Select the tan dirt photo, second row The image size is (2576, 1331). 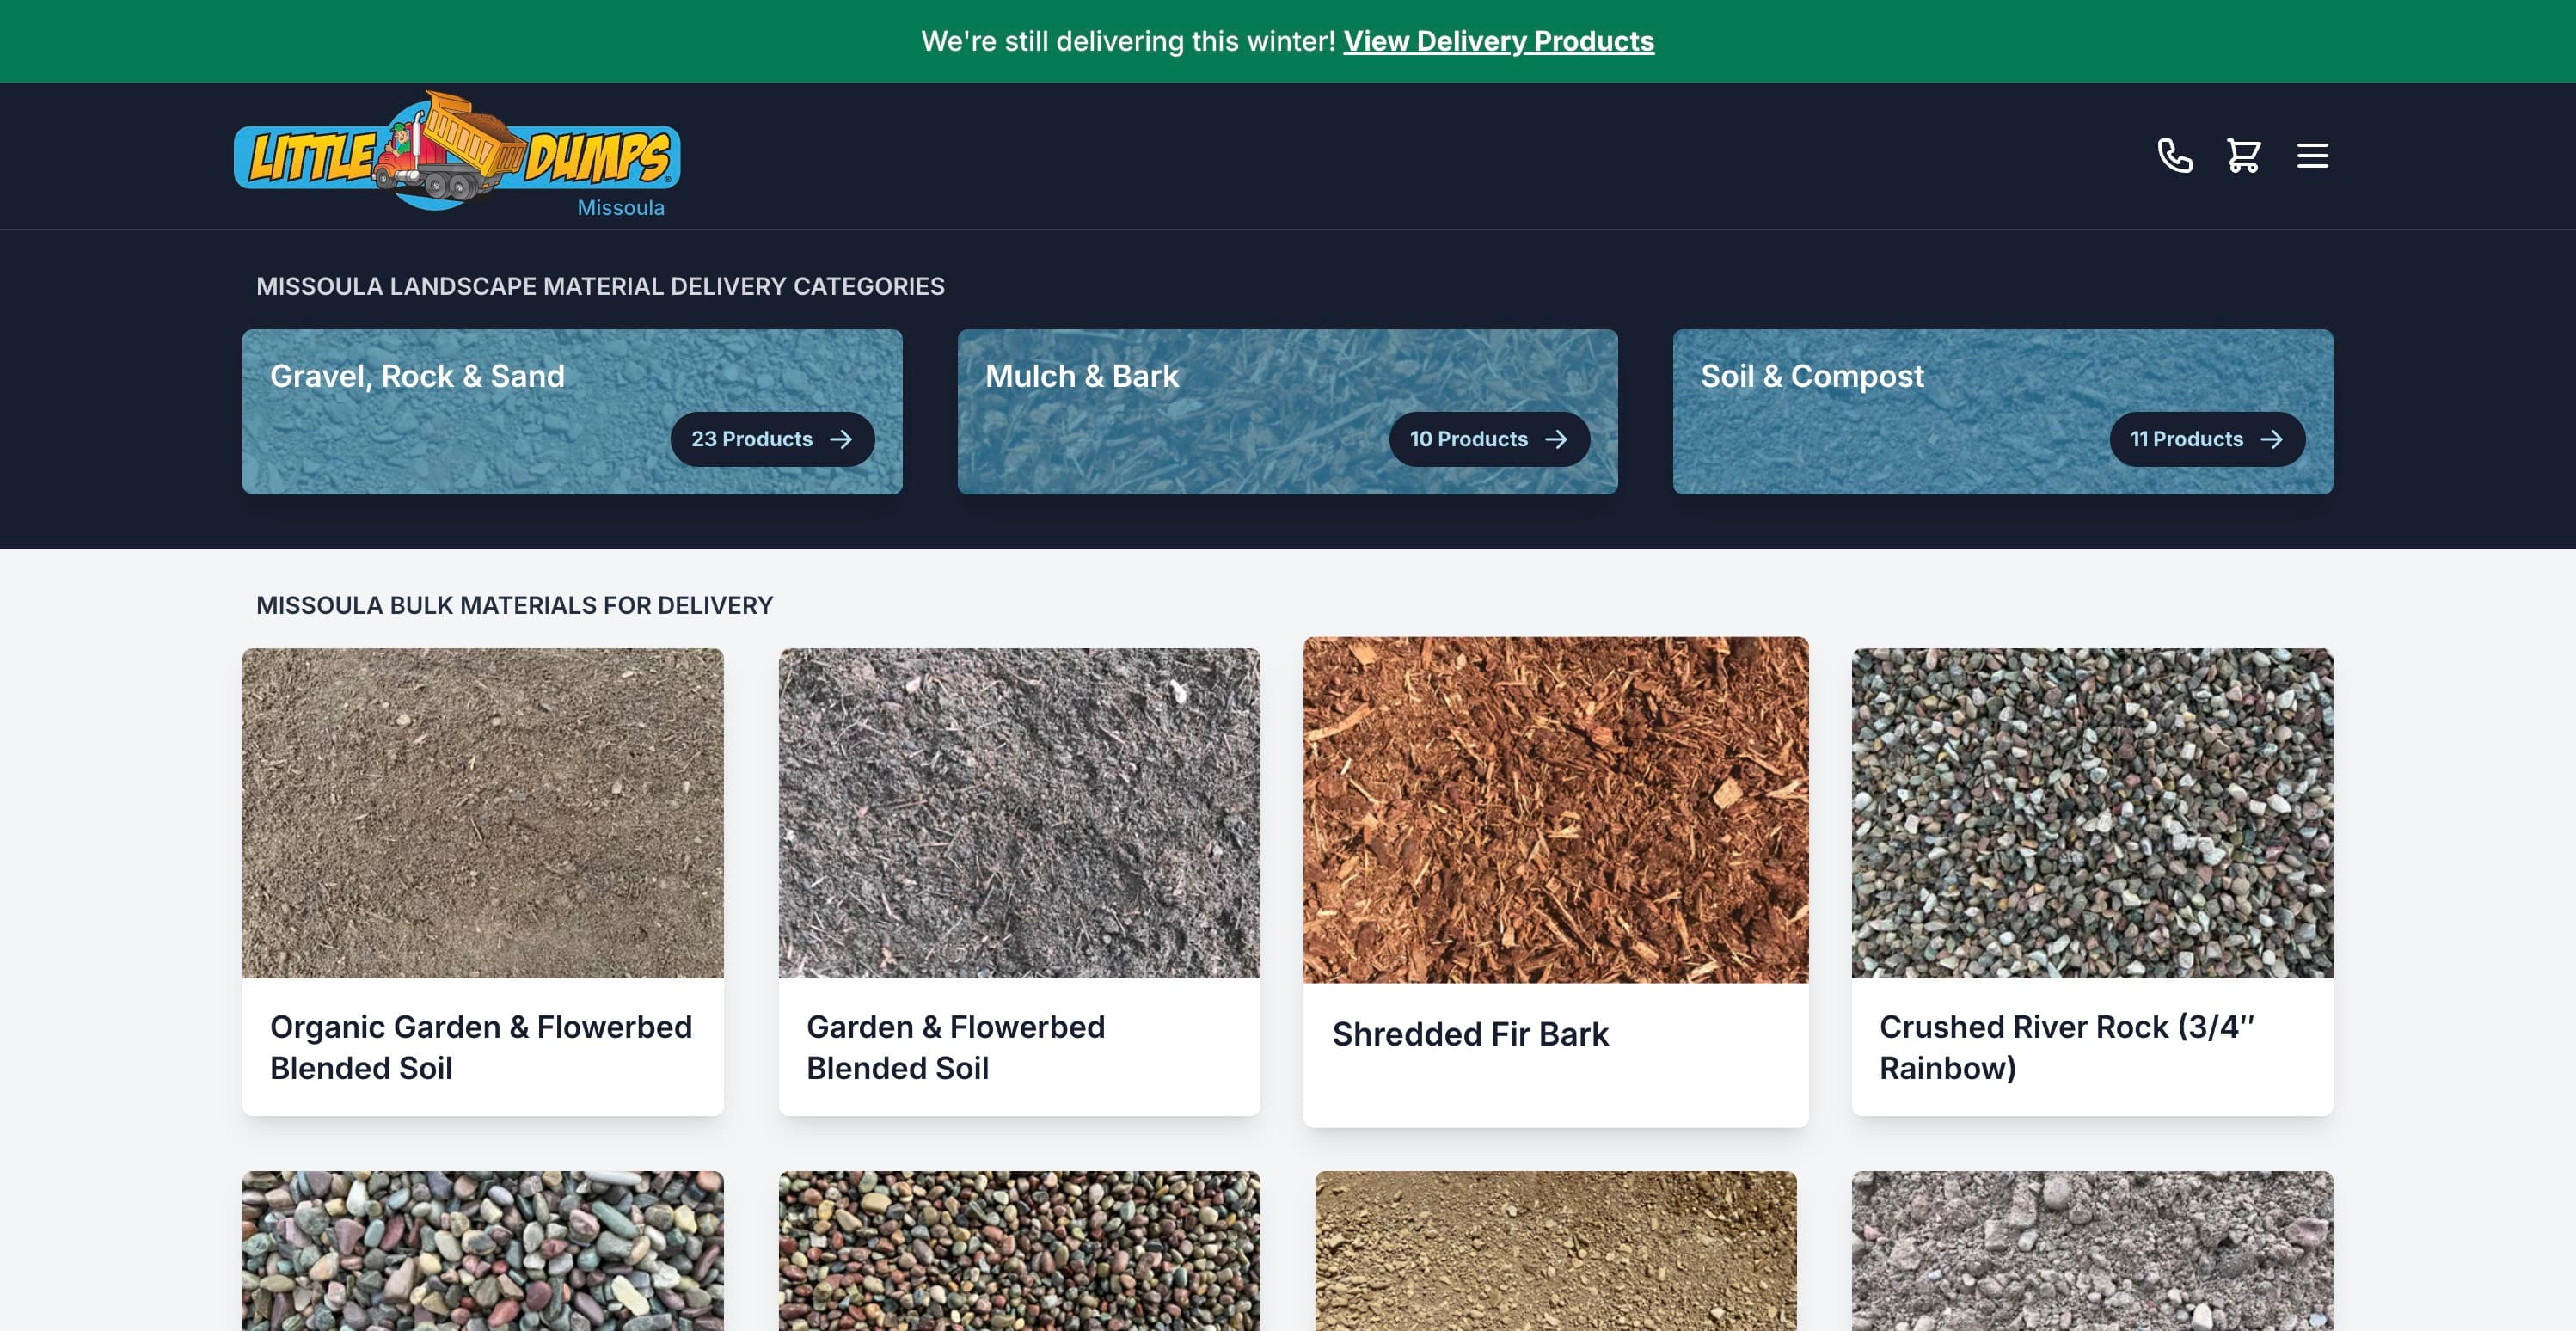coord(1556,1251)
